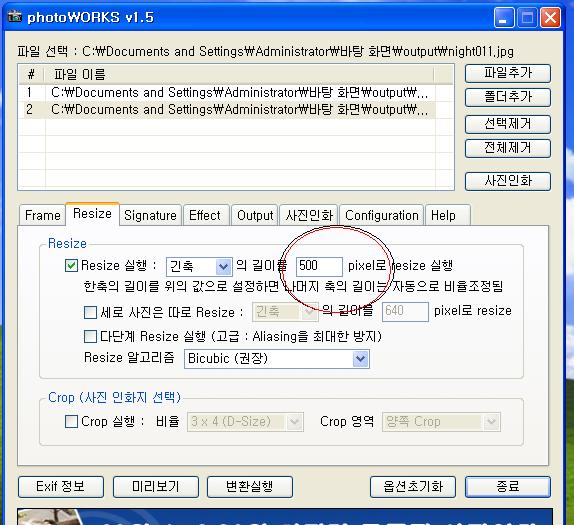Switch to the Signature tab
574x525 pixels.
point(150,215)
